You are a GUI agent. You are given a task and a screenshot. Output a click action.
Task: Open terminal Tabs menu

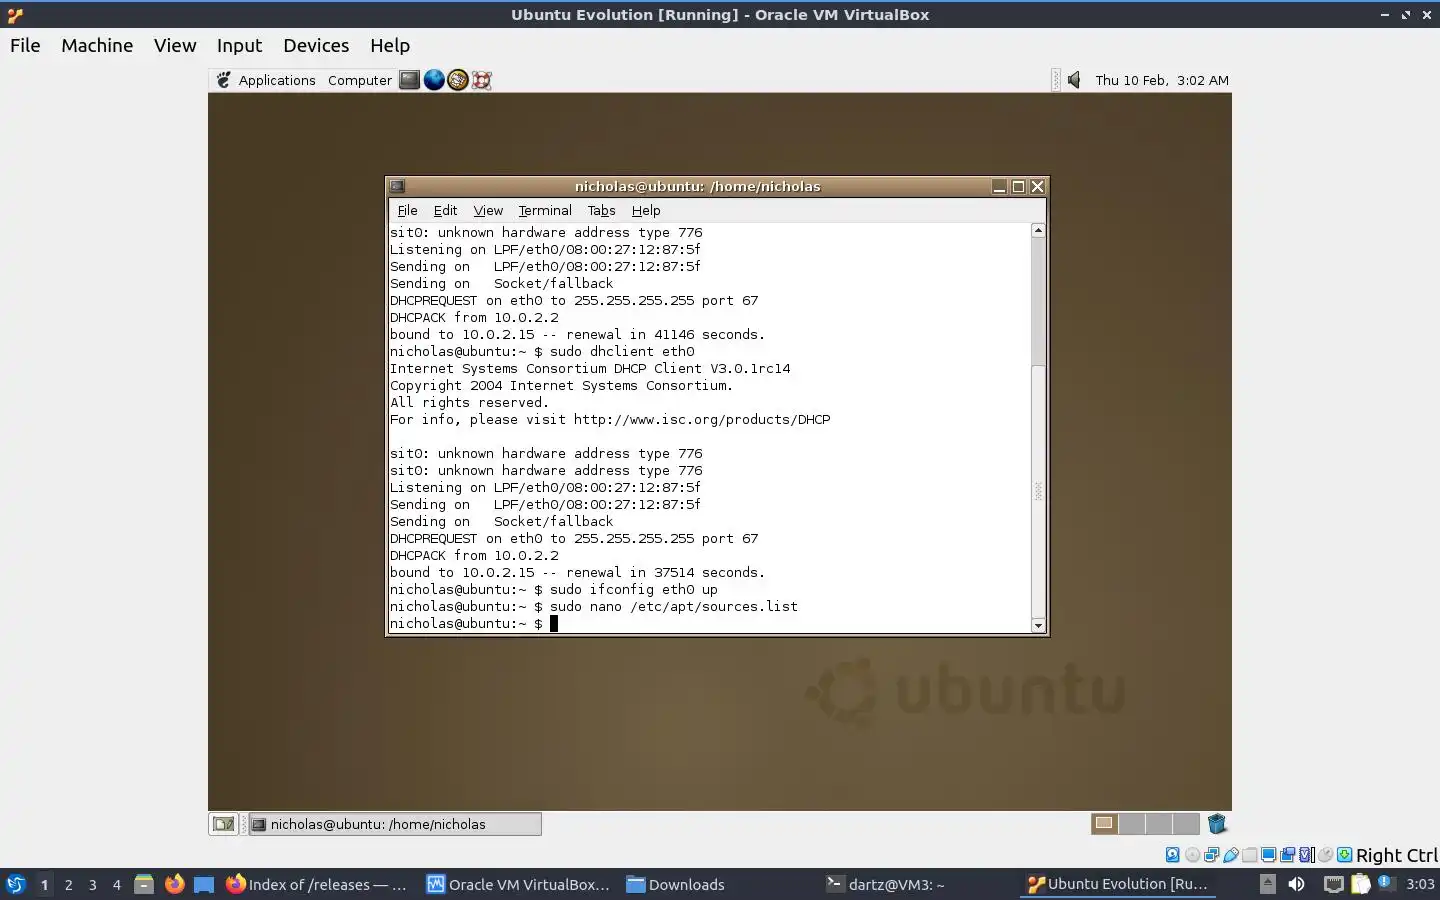pyautogui.click(x=601, y=210)
